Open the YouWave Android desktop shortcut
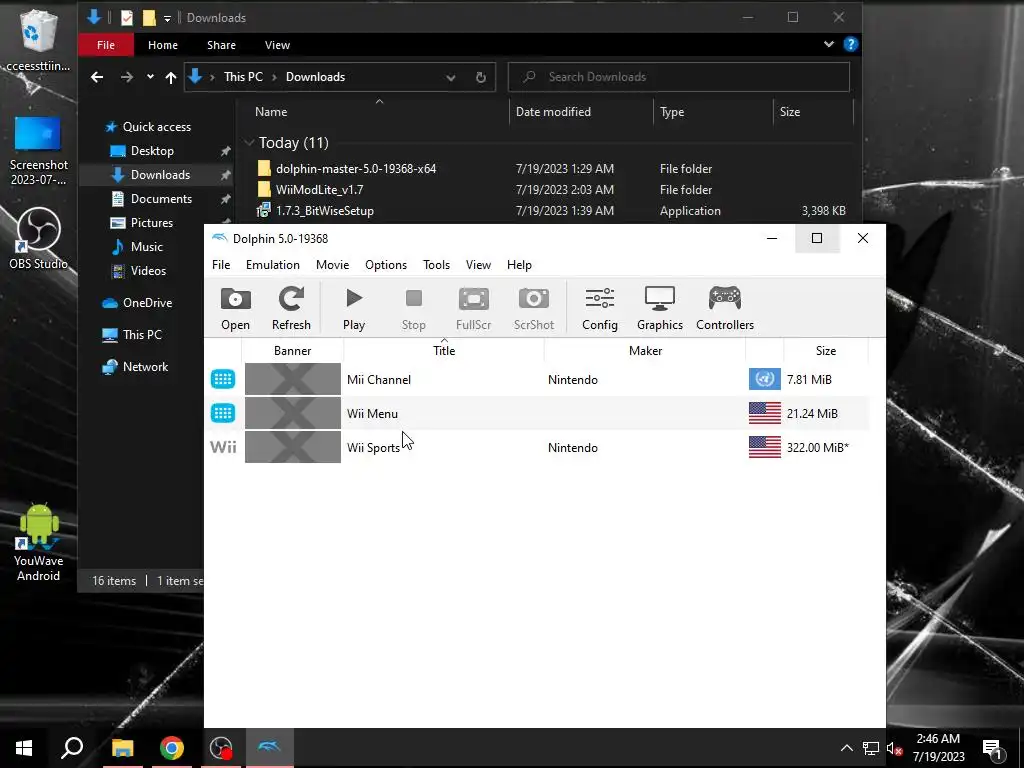Screen dimensions: 1024x768 click(39, 543)
